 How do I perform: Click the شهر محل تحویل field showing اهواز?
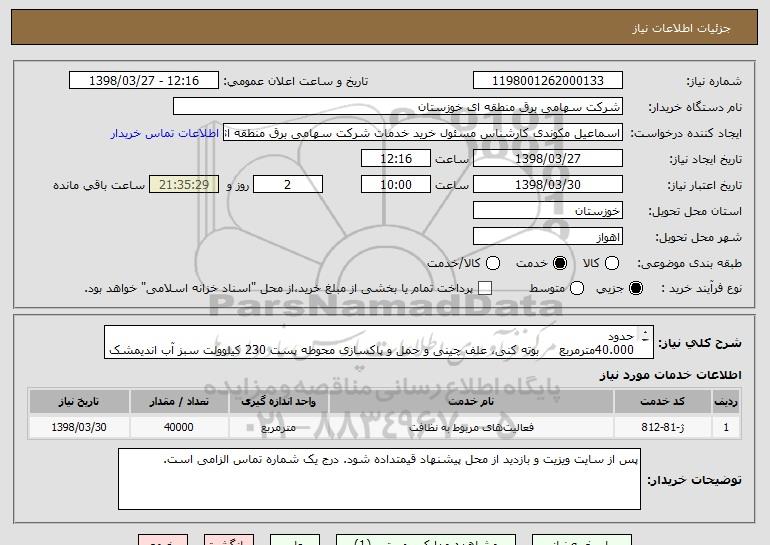click(547, 237)
